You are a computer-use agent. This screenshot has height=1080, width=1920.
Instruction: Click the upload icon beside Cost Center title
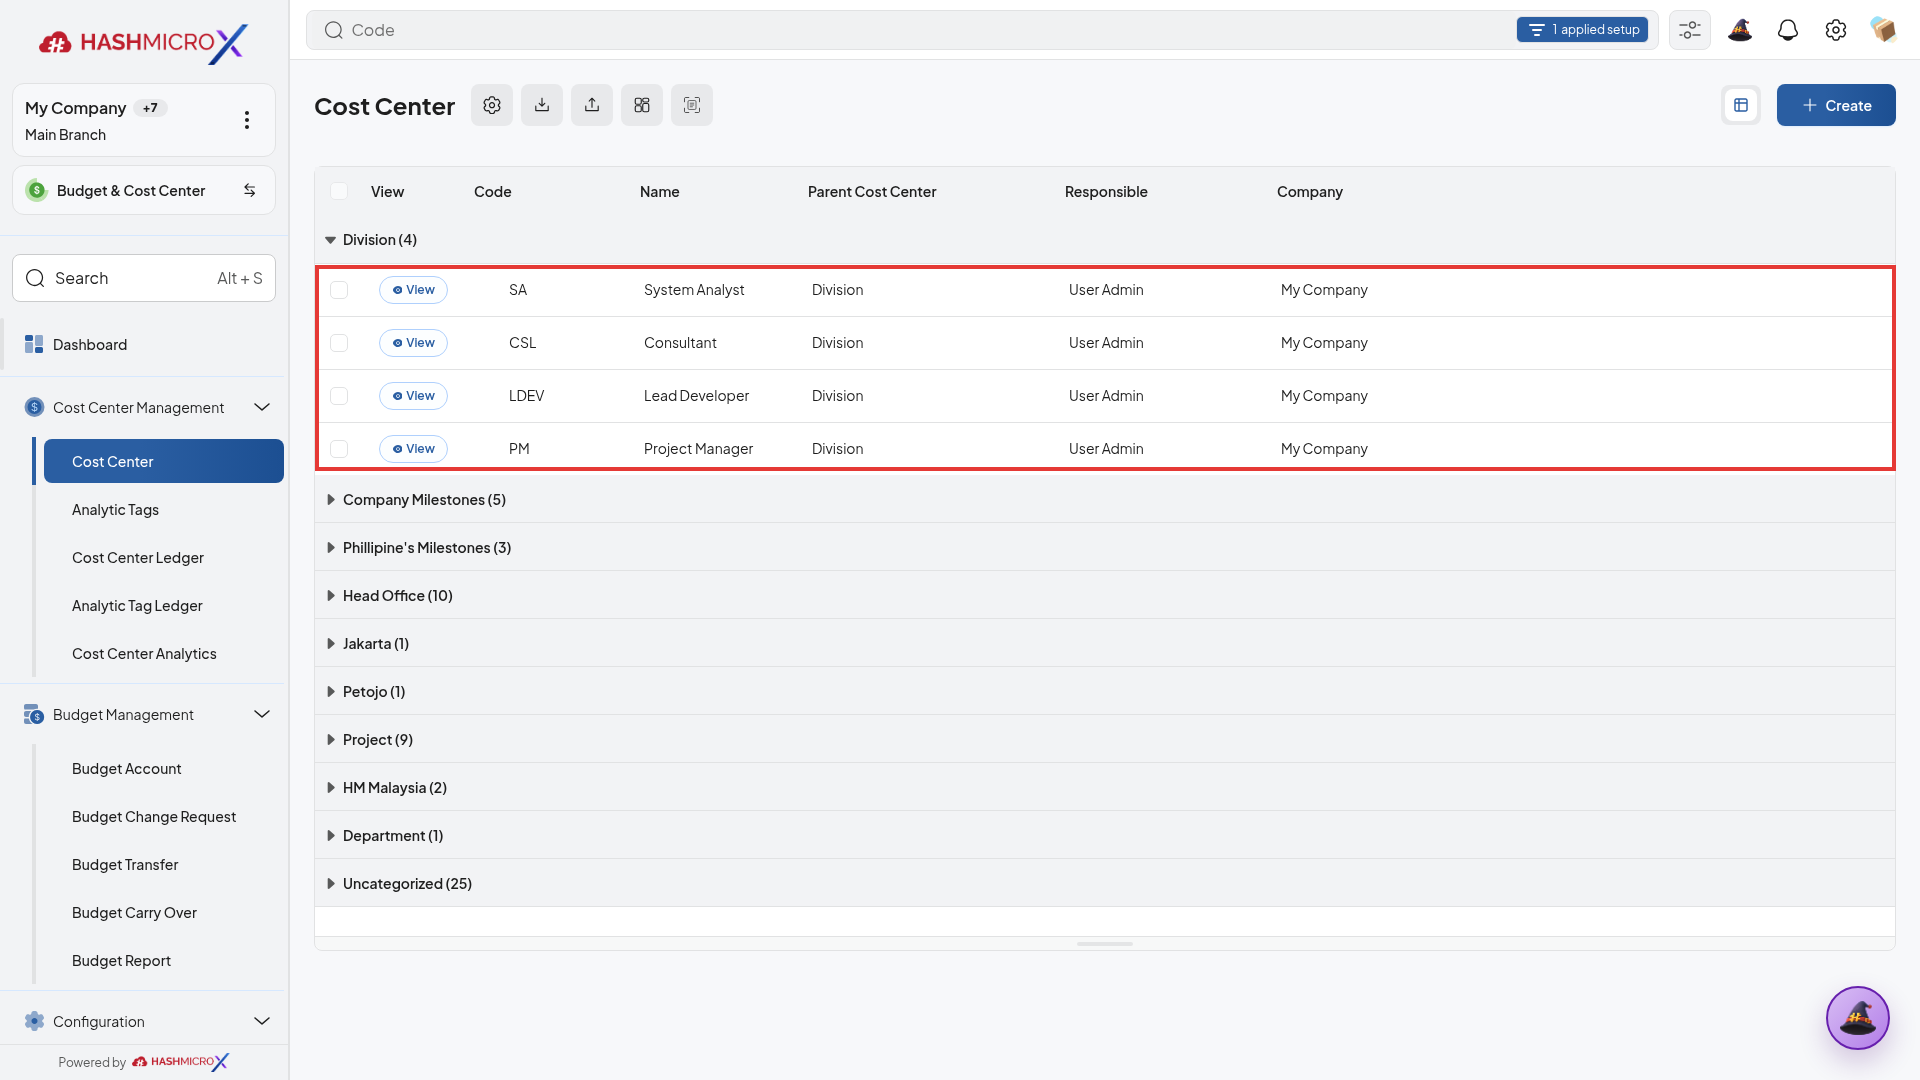592,105
